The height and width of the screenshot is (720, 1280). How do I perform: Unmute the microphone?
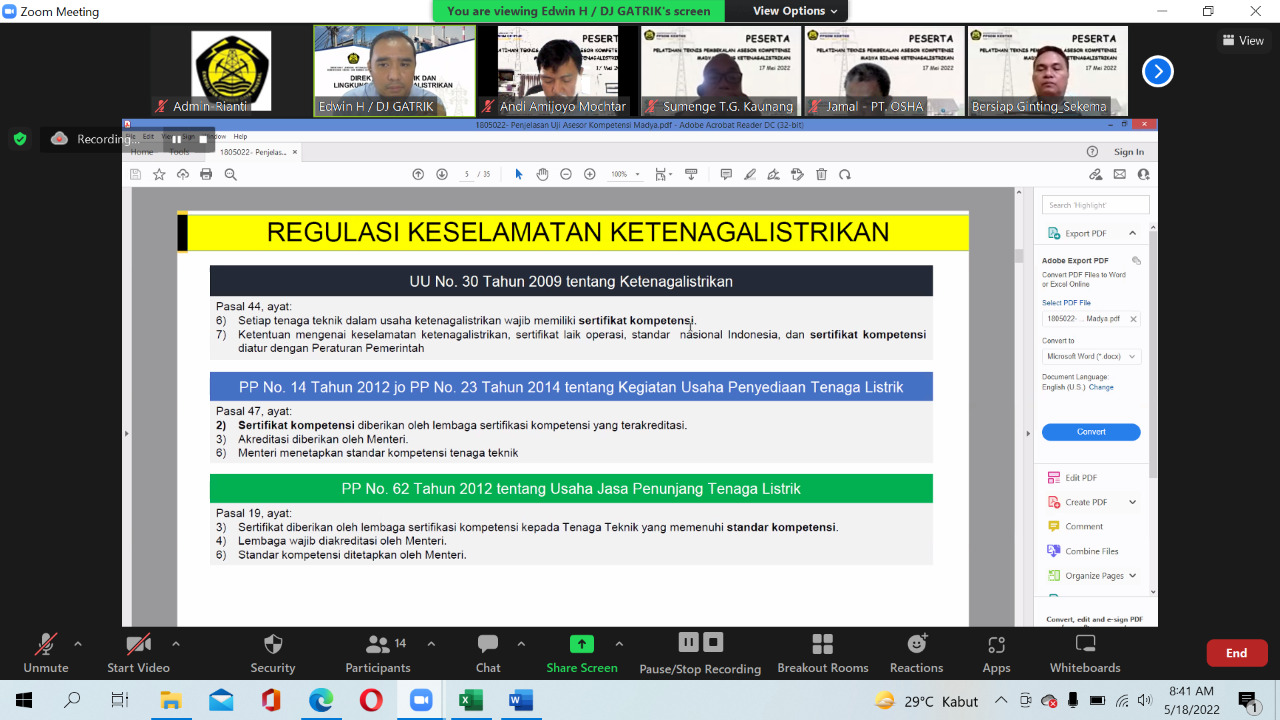46,653
